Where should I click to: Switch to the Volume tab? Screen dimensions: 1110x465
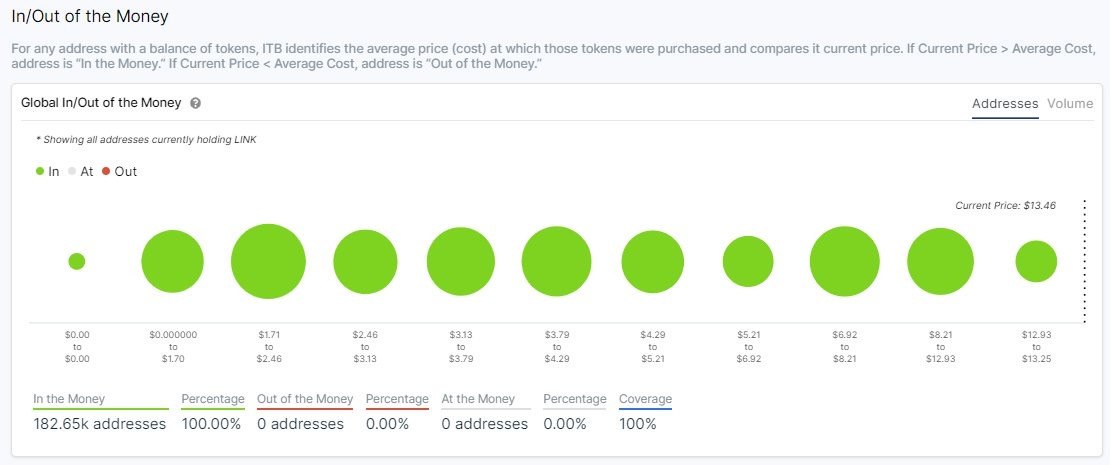pos(1070,103)
